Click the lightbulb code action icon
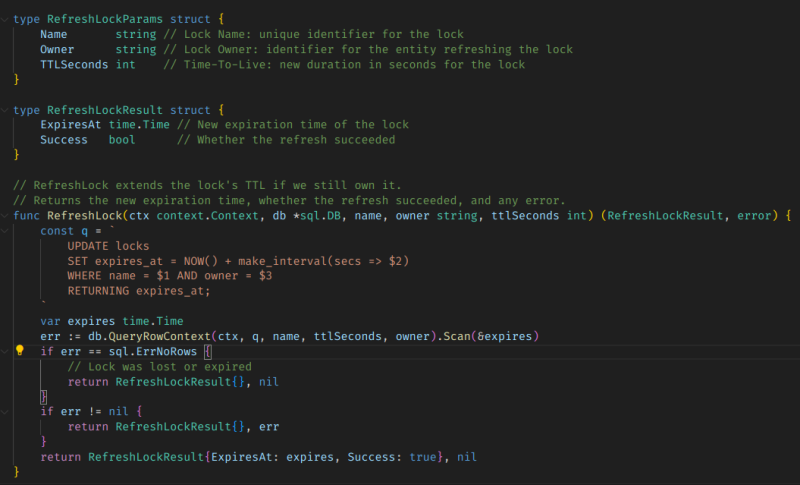Image resolution: width=800 pixels, height=485 pixels. (x=19, y=351)
